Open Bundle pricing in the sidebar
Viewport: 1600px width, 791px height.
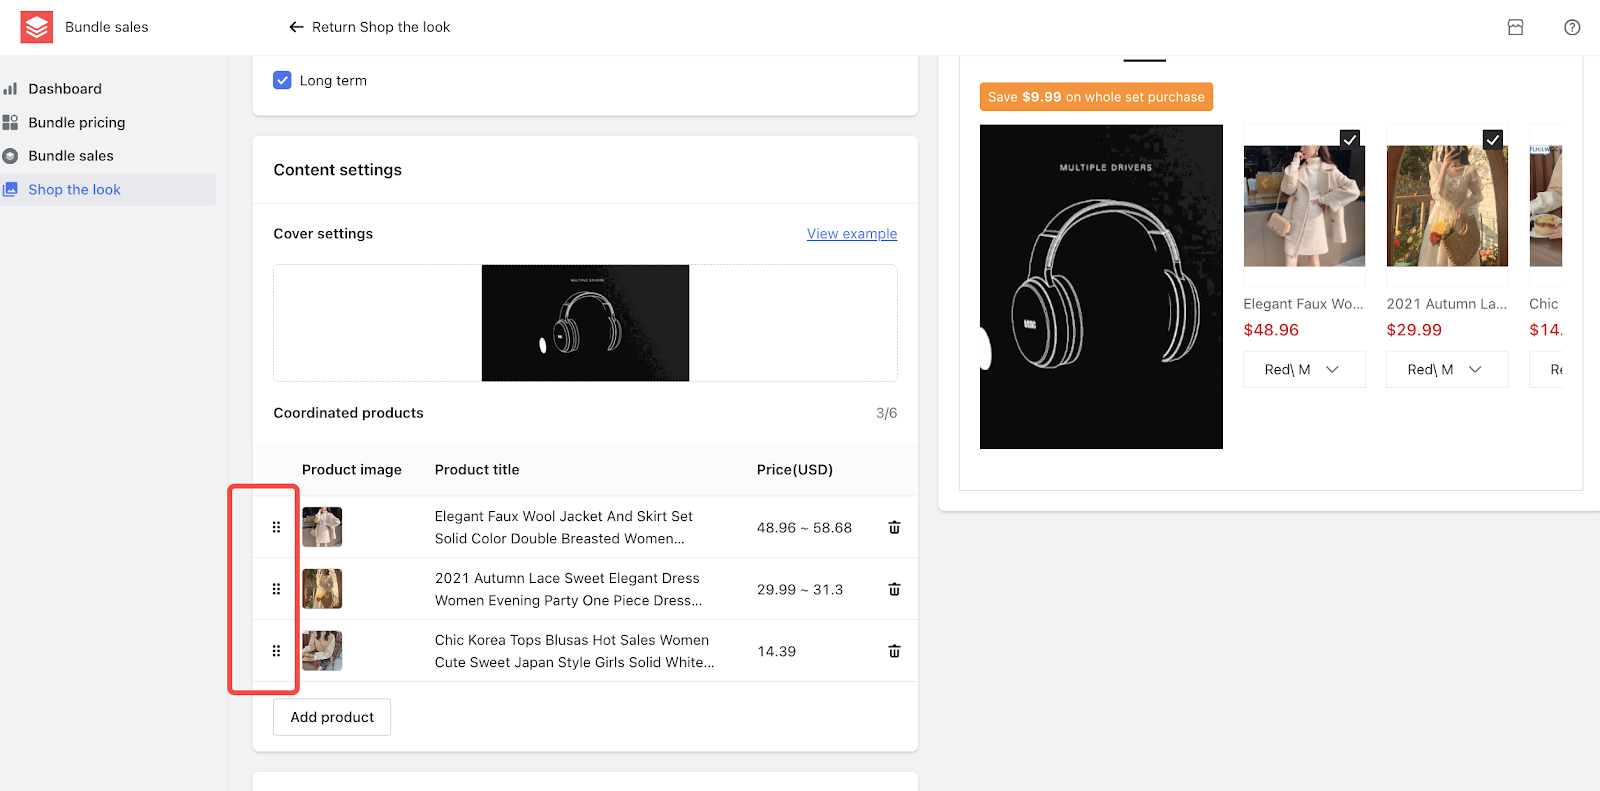(x=77, y=122)
